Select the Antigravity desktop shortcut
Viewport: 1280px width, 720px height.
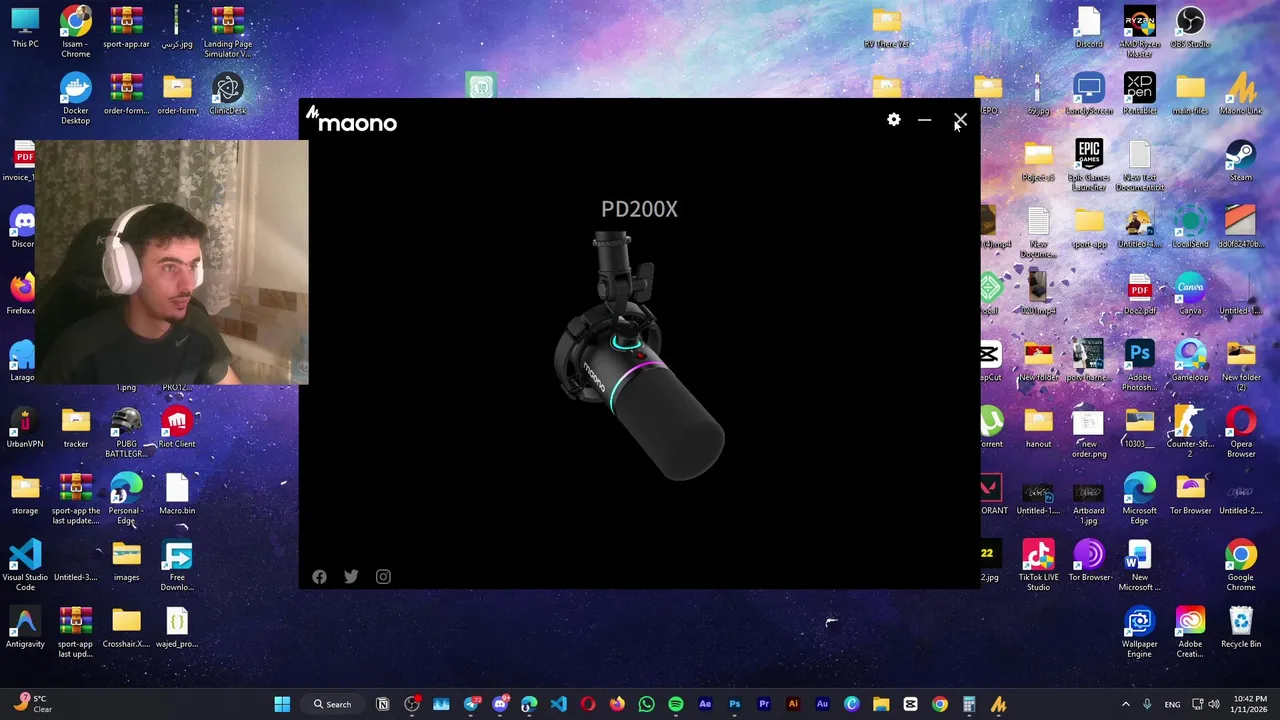coord(25,628)
